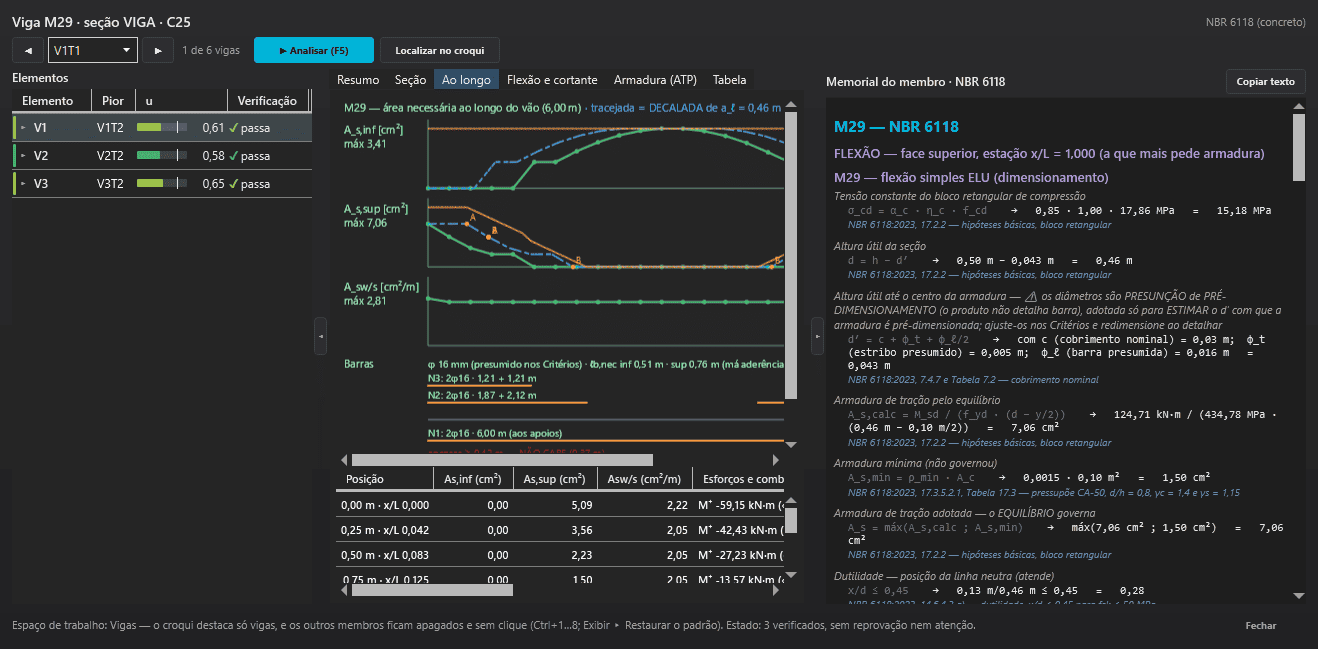Select the table row '0,25 m · x/L 0,042'

coord(560,532)
